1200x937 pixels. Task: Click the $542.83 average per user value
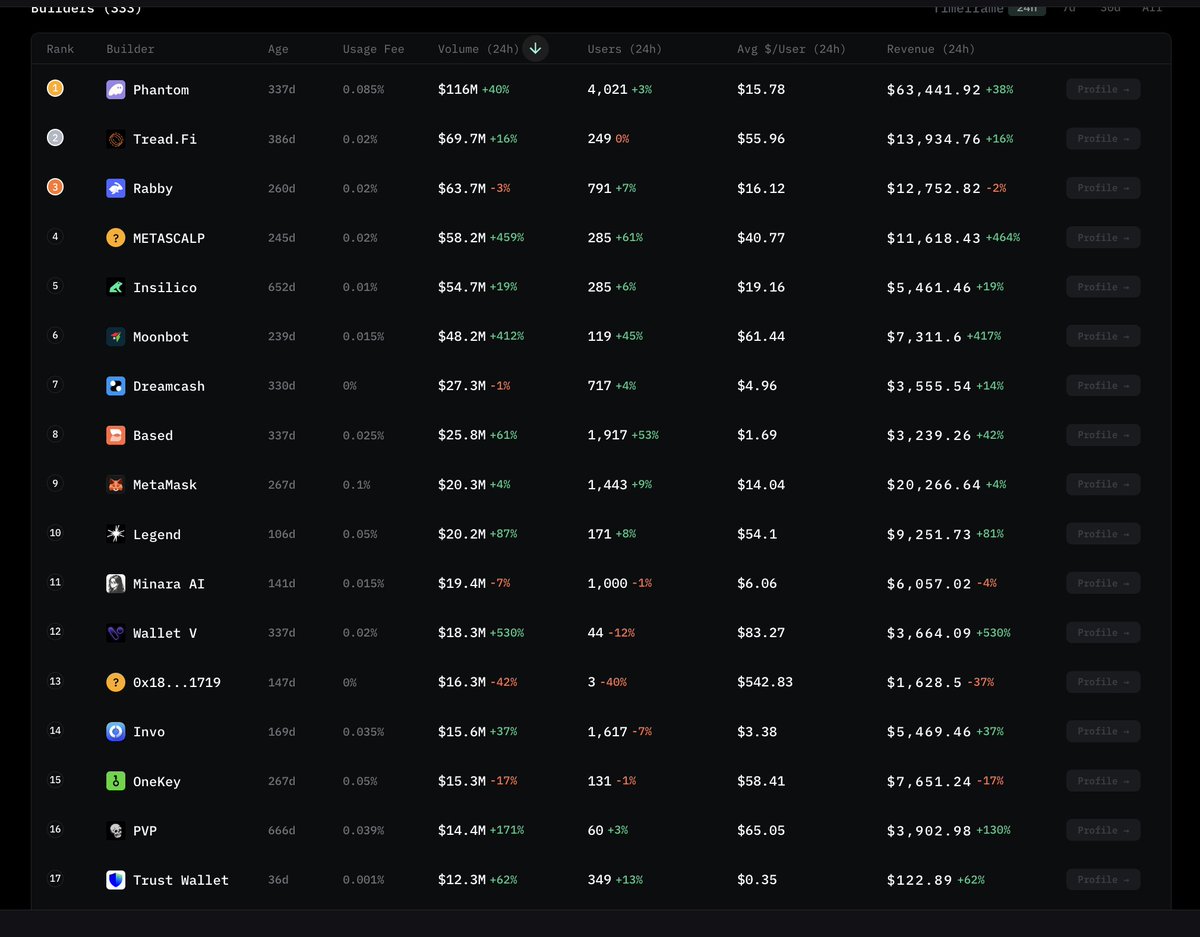tap(765, 682)
